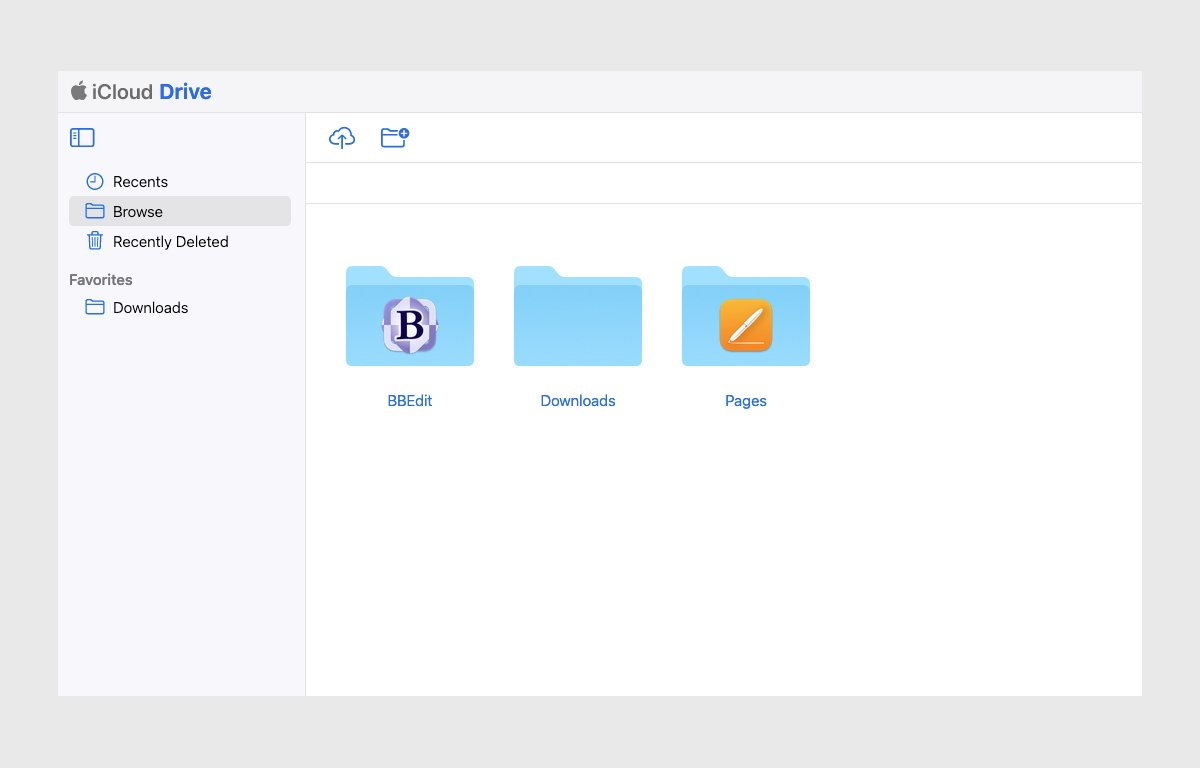Open Downloads under Favorites

pos(180,307)
